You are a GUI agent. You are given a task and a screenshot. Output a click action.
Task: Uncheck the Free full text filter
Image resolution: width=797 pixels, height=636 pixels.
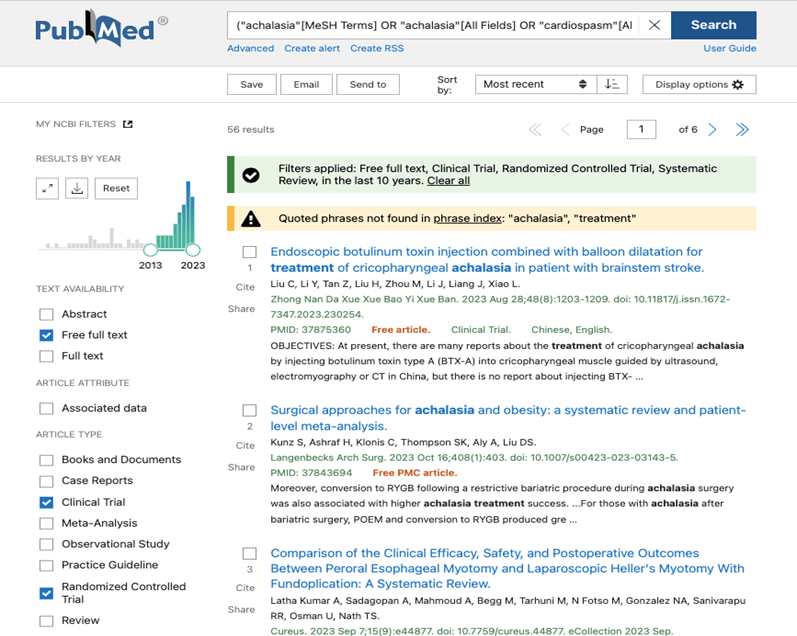coord(46,335)
